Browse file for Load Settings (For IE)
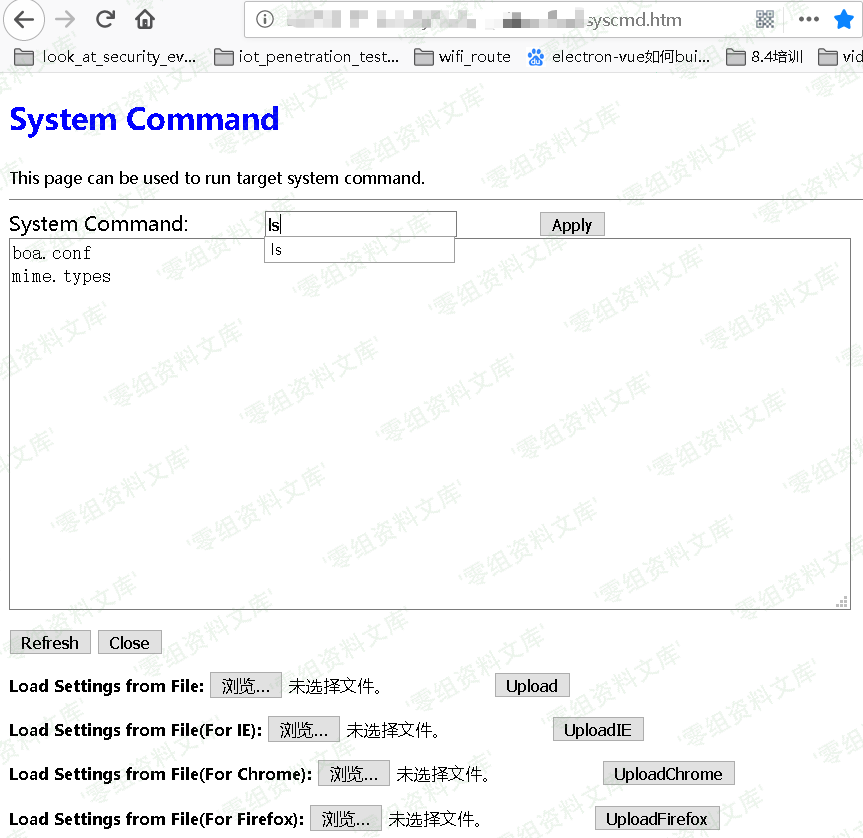Screen dimensions: 863x838 point(304,730)
